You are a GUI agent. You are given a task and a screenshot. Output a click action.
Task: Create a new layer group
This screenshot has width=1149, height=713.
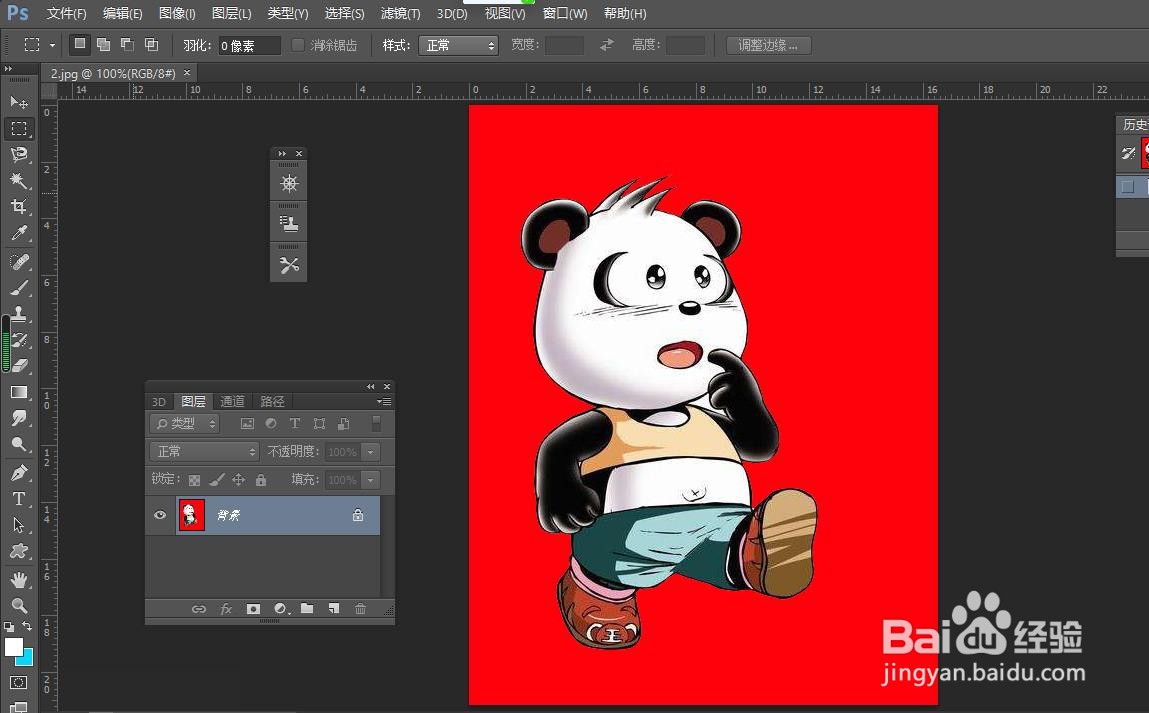coord(307,608)
